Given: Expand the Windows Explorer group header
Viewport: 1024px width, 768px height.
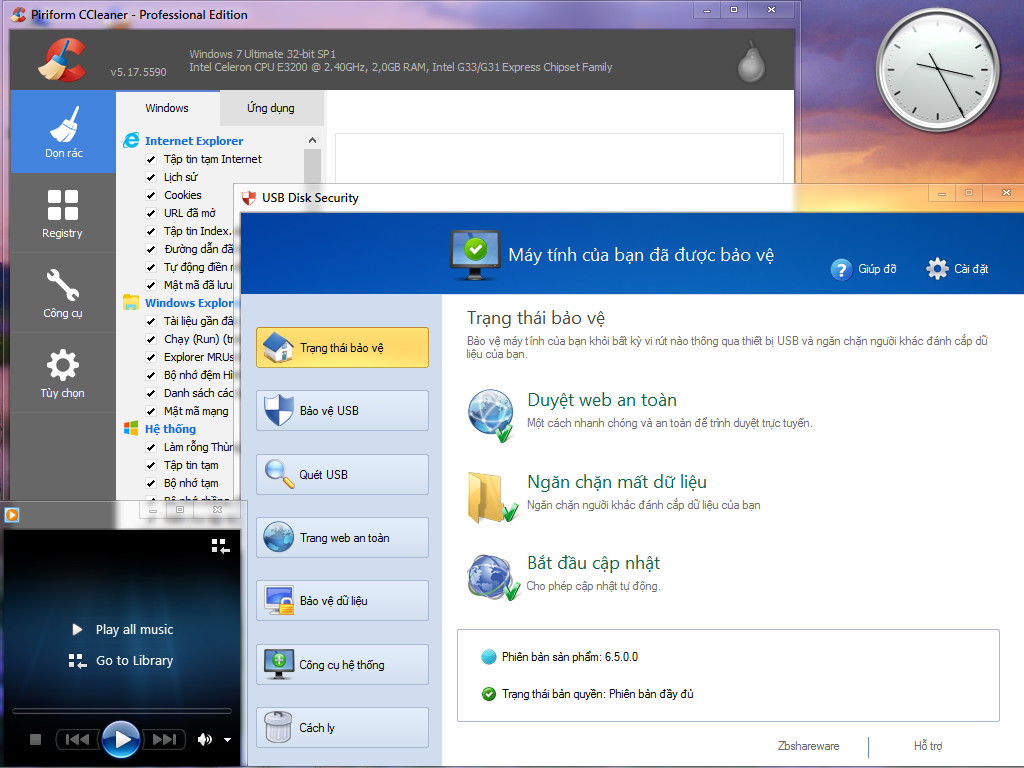Looking at the screenshot, I should (x=189, y=303).
